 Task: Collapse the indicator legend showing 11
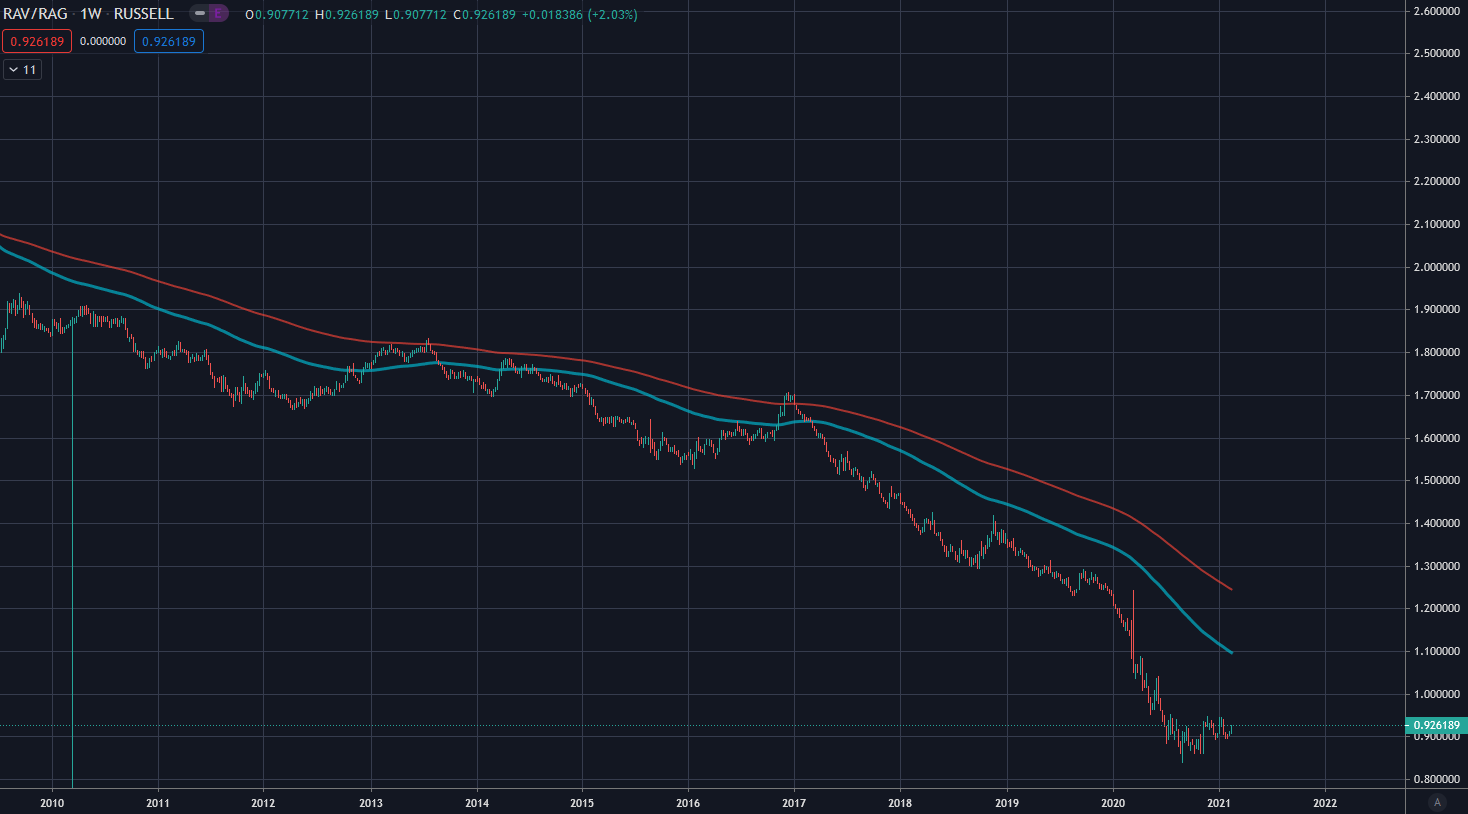pos(22,70)
